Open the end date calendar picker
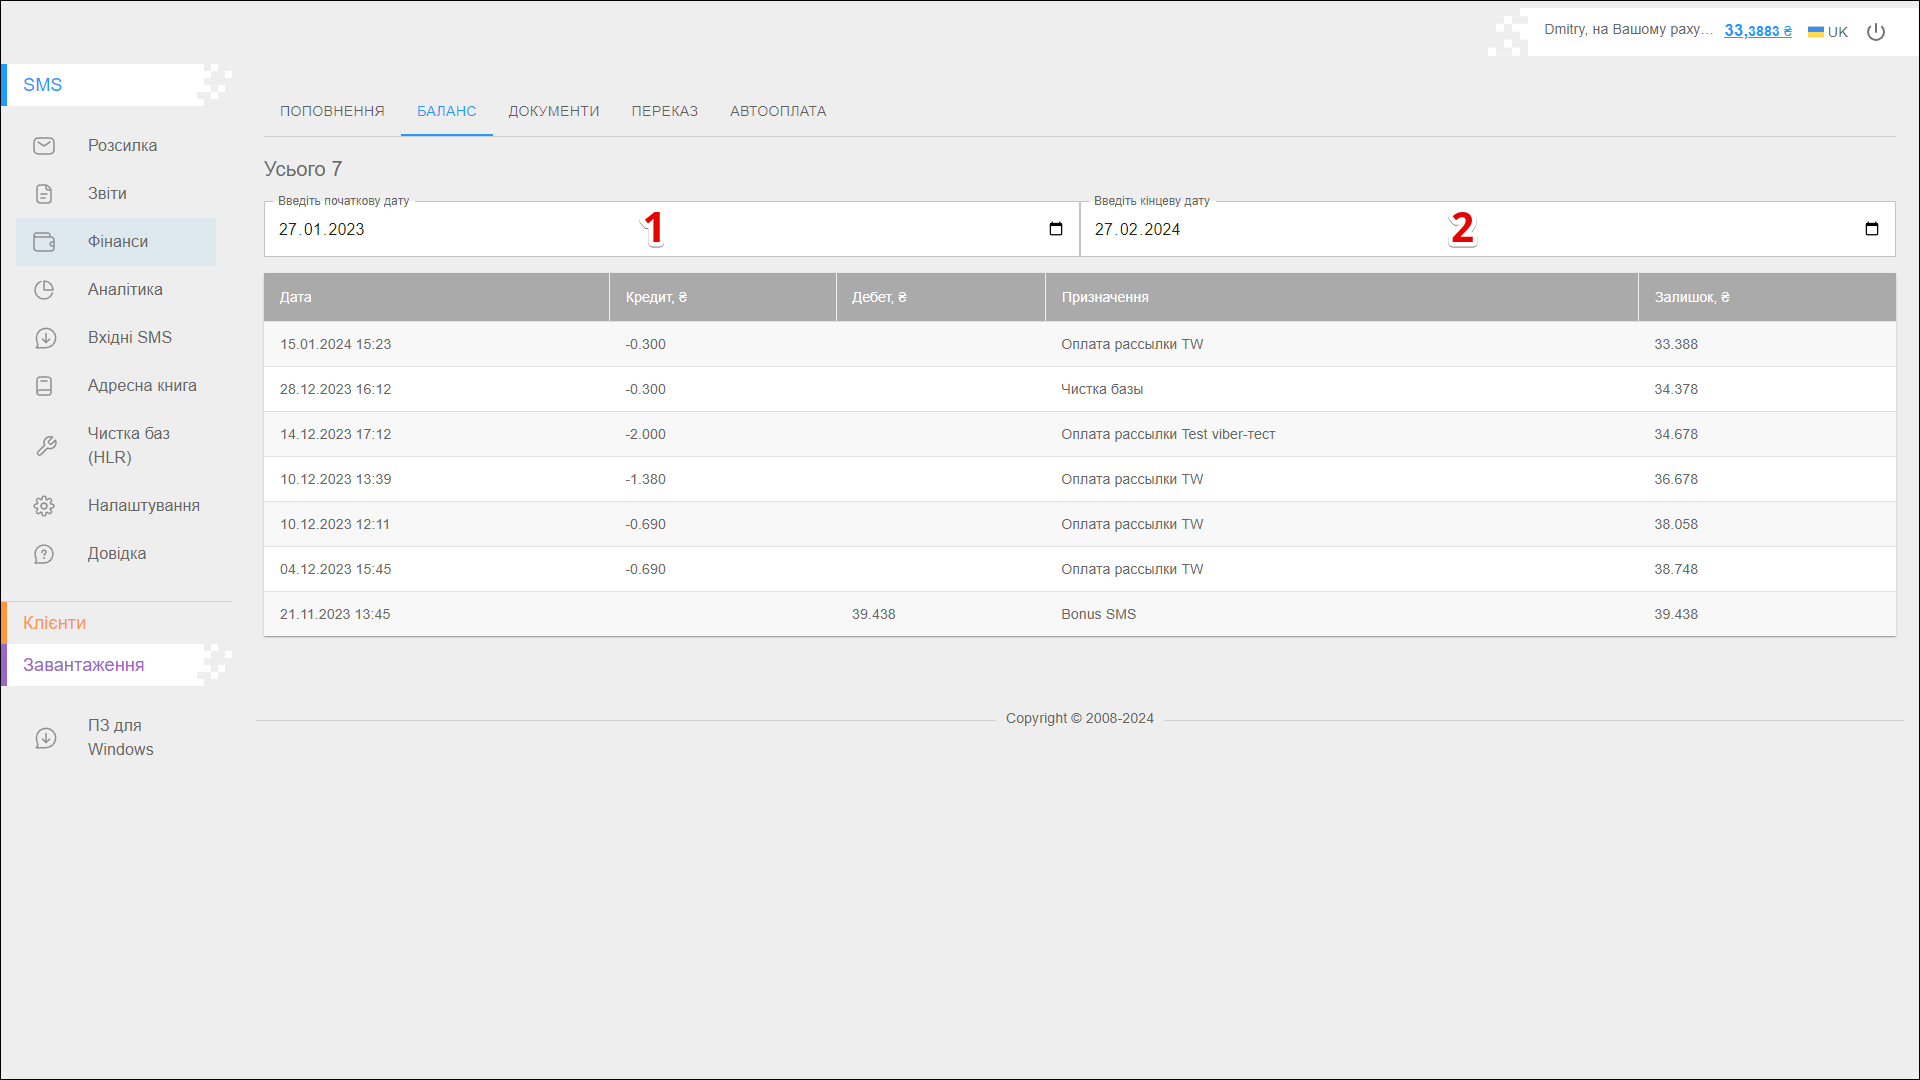This screenshot has height=1080, width=1920. coord(1872,229)
